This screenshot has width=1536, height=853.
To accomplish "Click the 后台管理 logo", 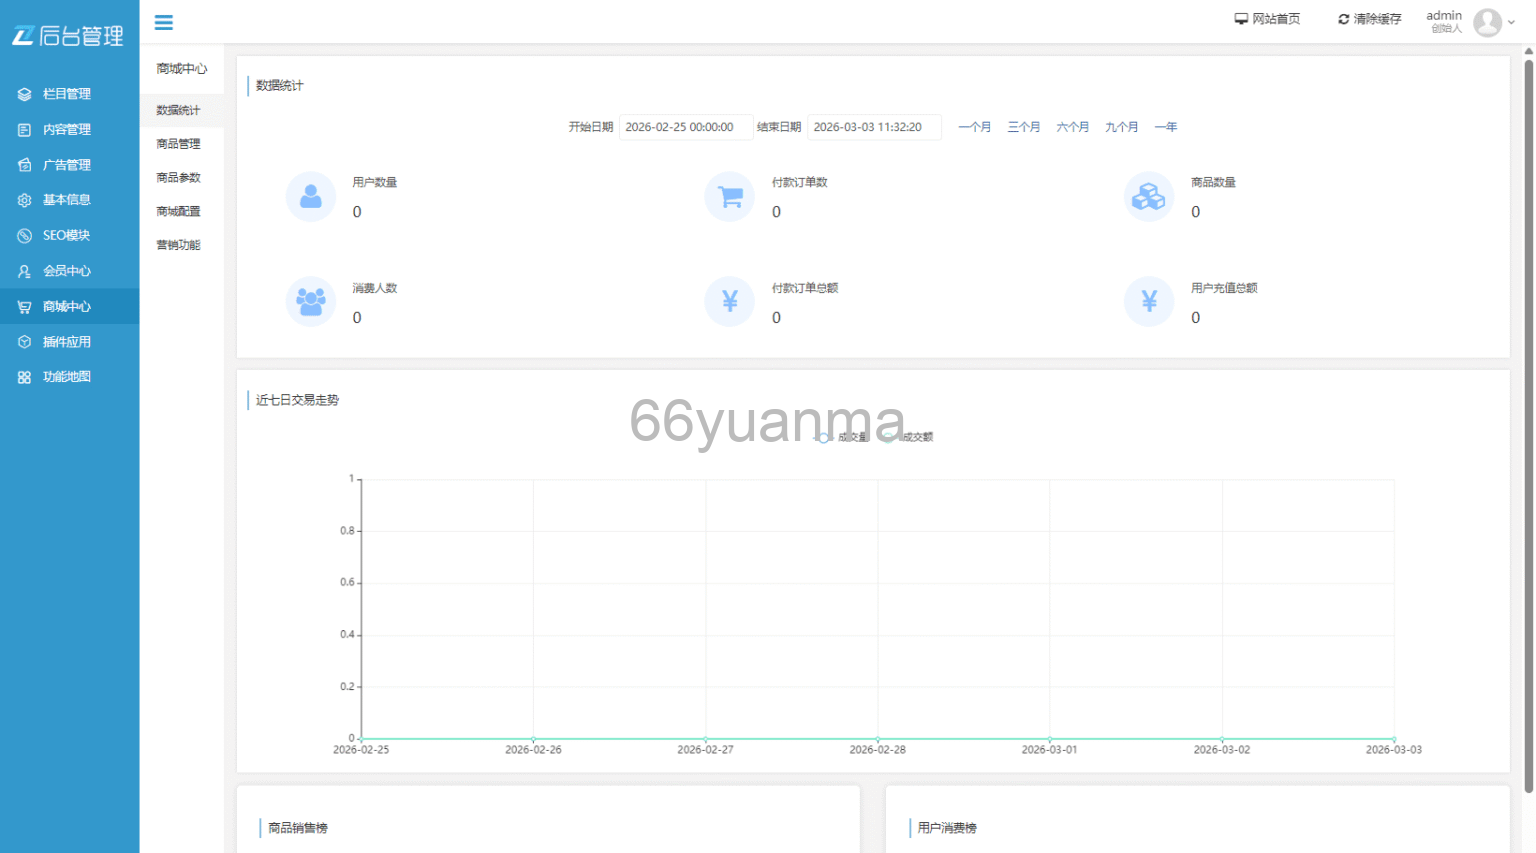I will (x=68, y=36).
